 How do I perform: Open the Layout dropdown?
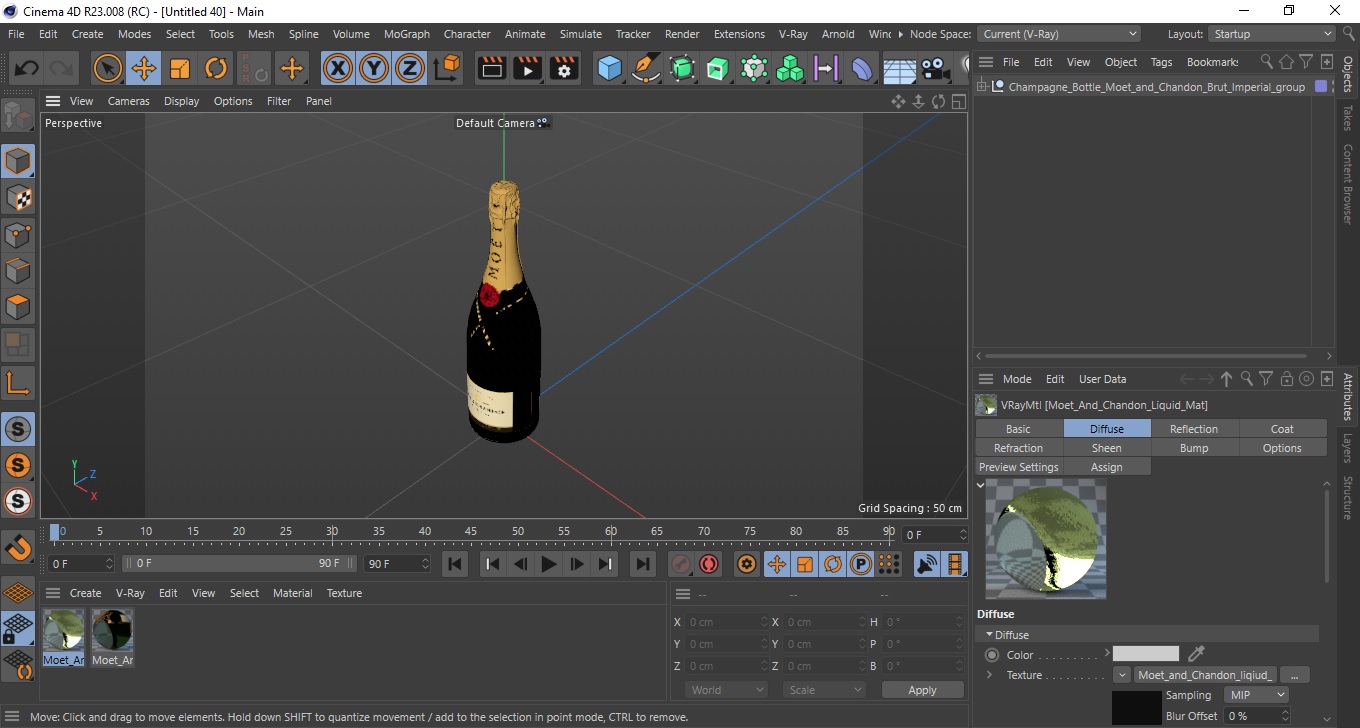point(1271,34)
